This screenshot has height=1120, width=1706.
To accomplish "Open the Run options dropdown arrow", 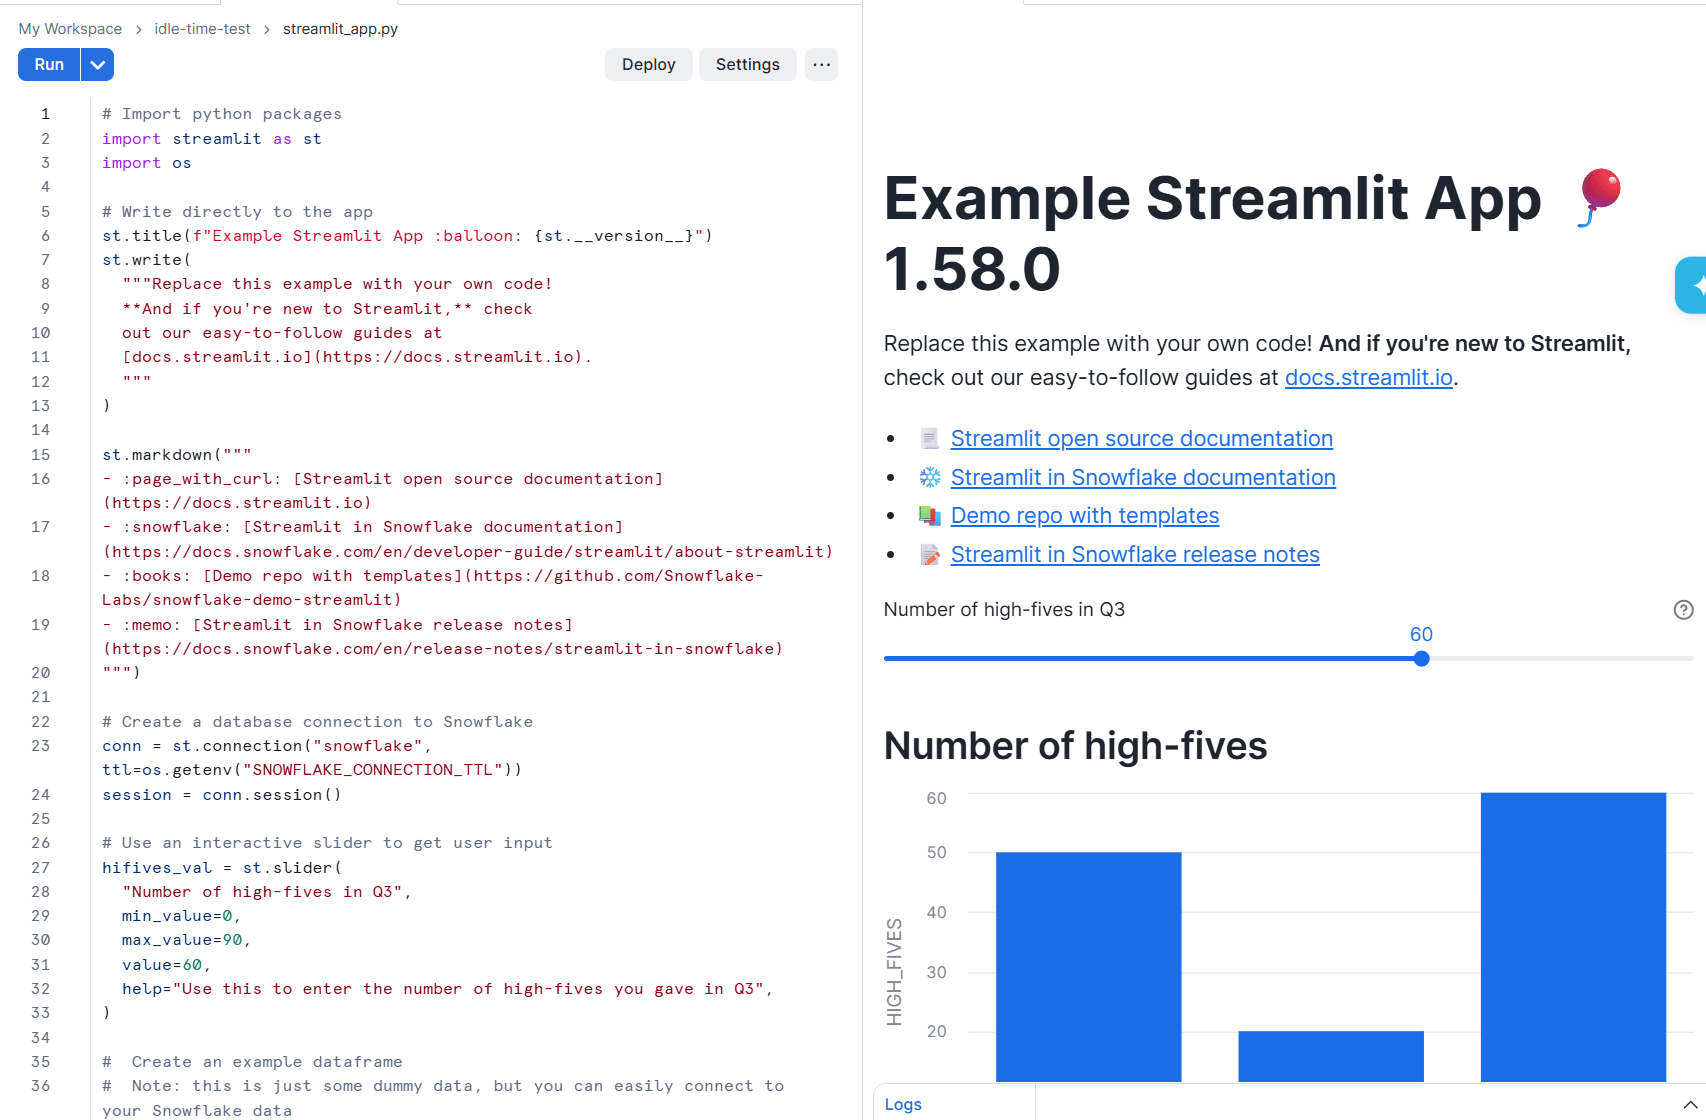I will tap(97, 65).
